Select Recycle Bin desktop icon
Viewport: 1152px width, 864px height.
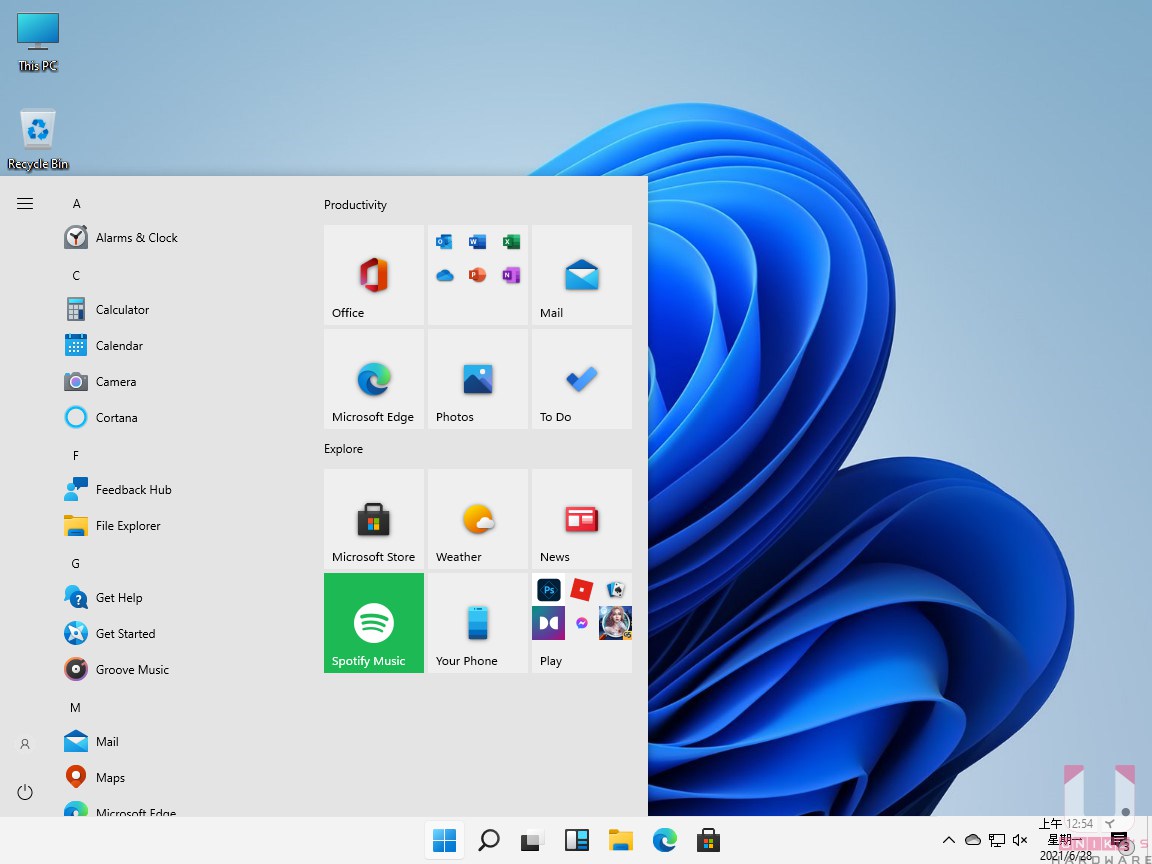coord(37,140)
